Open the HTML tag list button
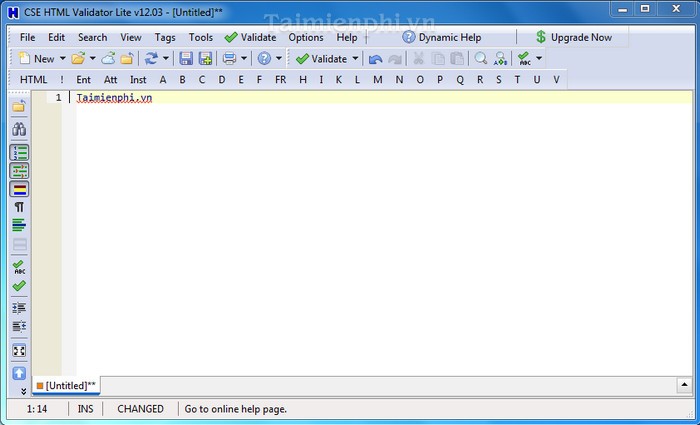 point(33,80)
